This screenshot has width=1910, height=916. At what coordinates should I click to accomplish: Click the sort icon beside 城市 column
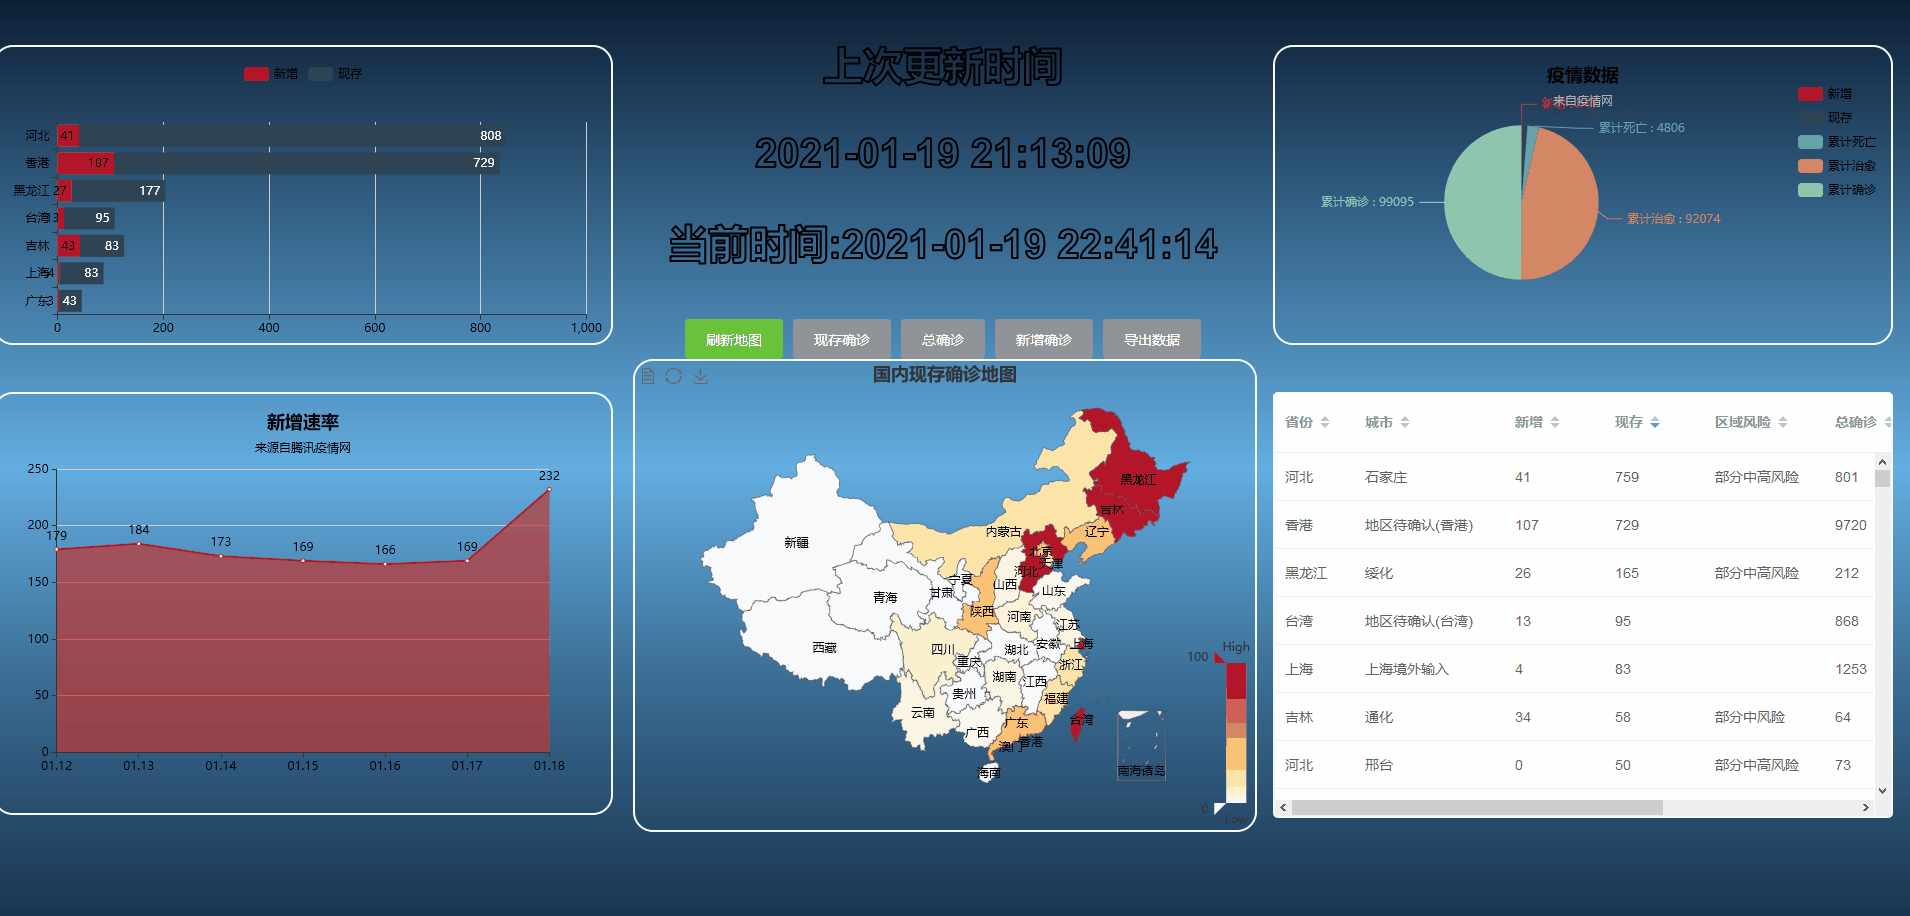pos(1405,422)
